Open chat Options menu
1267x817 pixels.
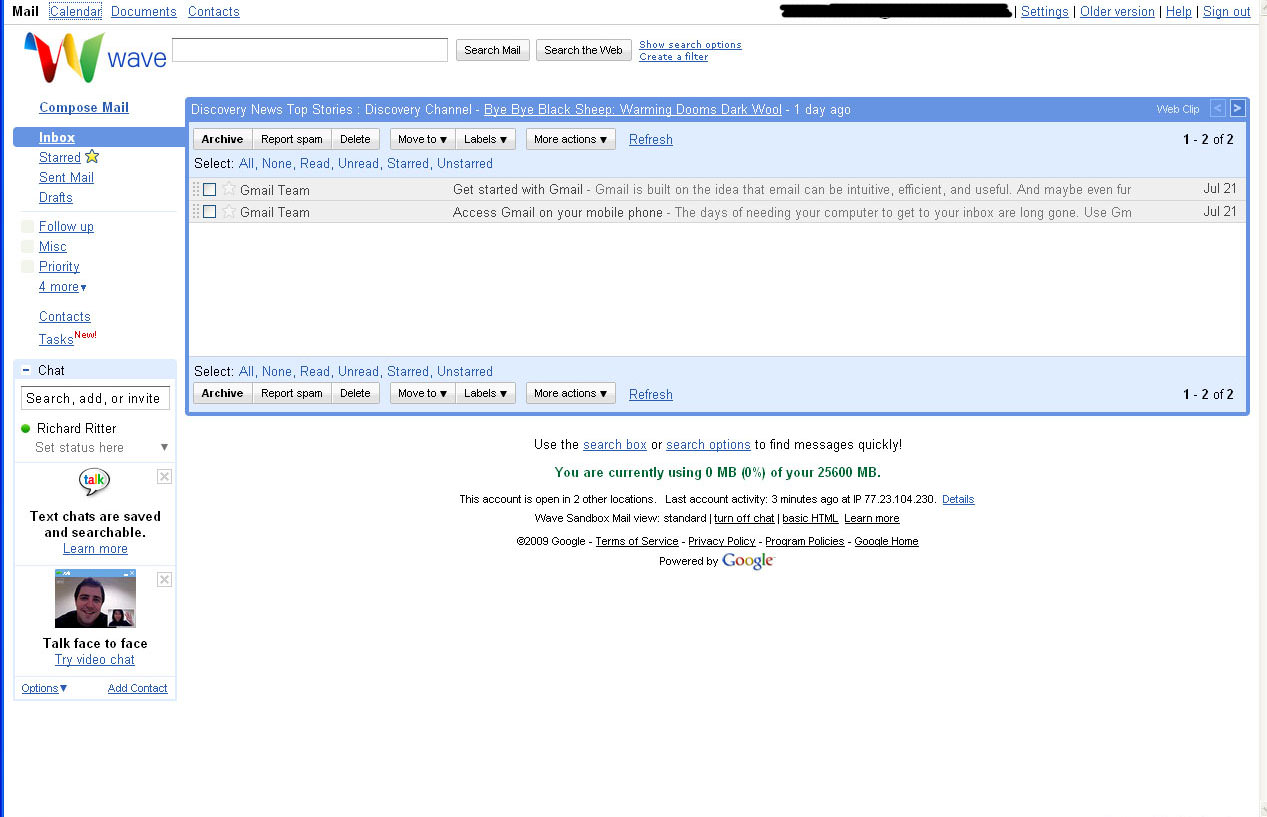[44, 688]
